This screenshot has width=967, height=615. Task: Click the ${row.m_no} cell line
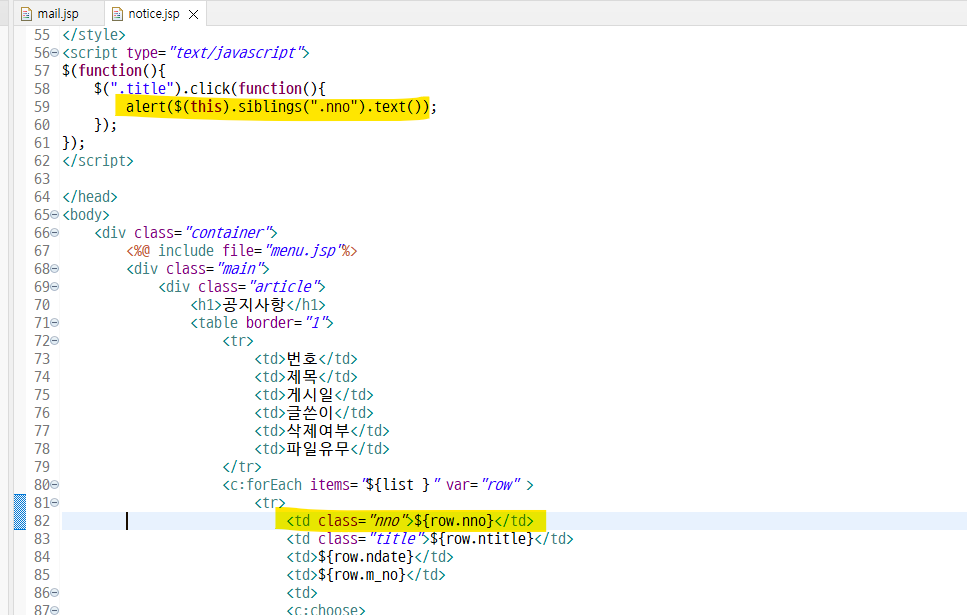pos(366,575)
